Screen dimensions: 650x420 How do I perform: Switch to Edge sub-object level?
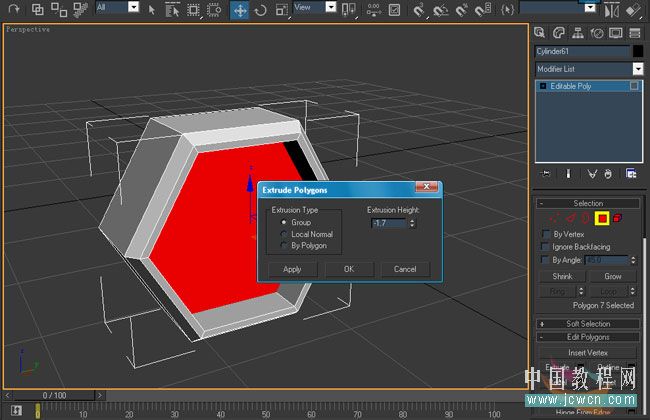pyautogui.click(x=571, y=218)
